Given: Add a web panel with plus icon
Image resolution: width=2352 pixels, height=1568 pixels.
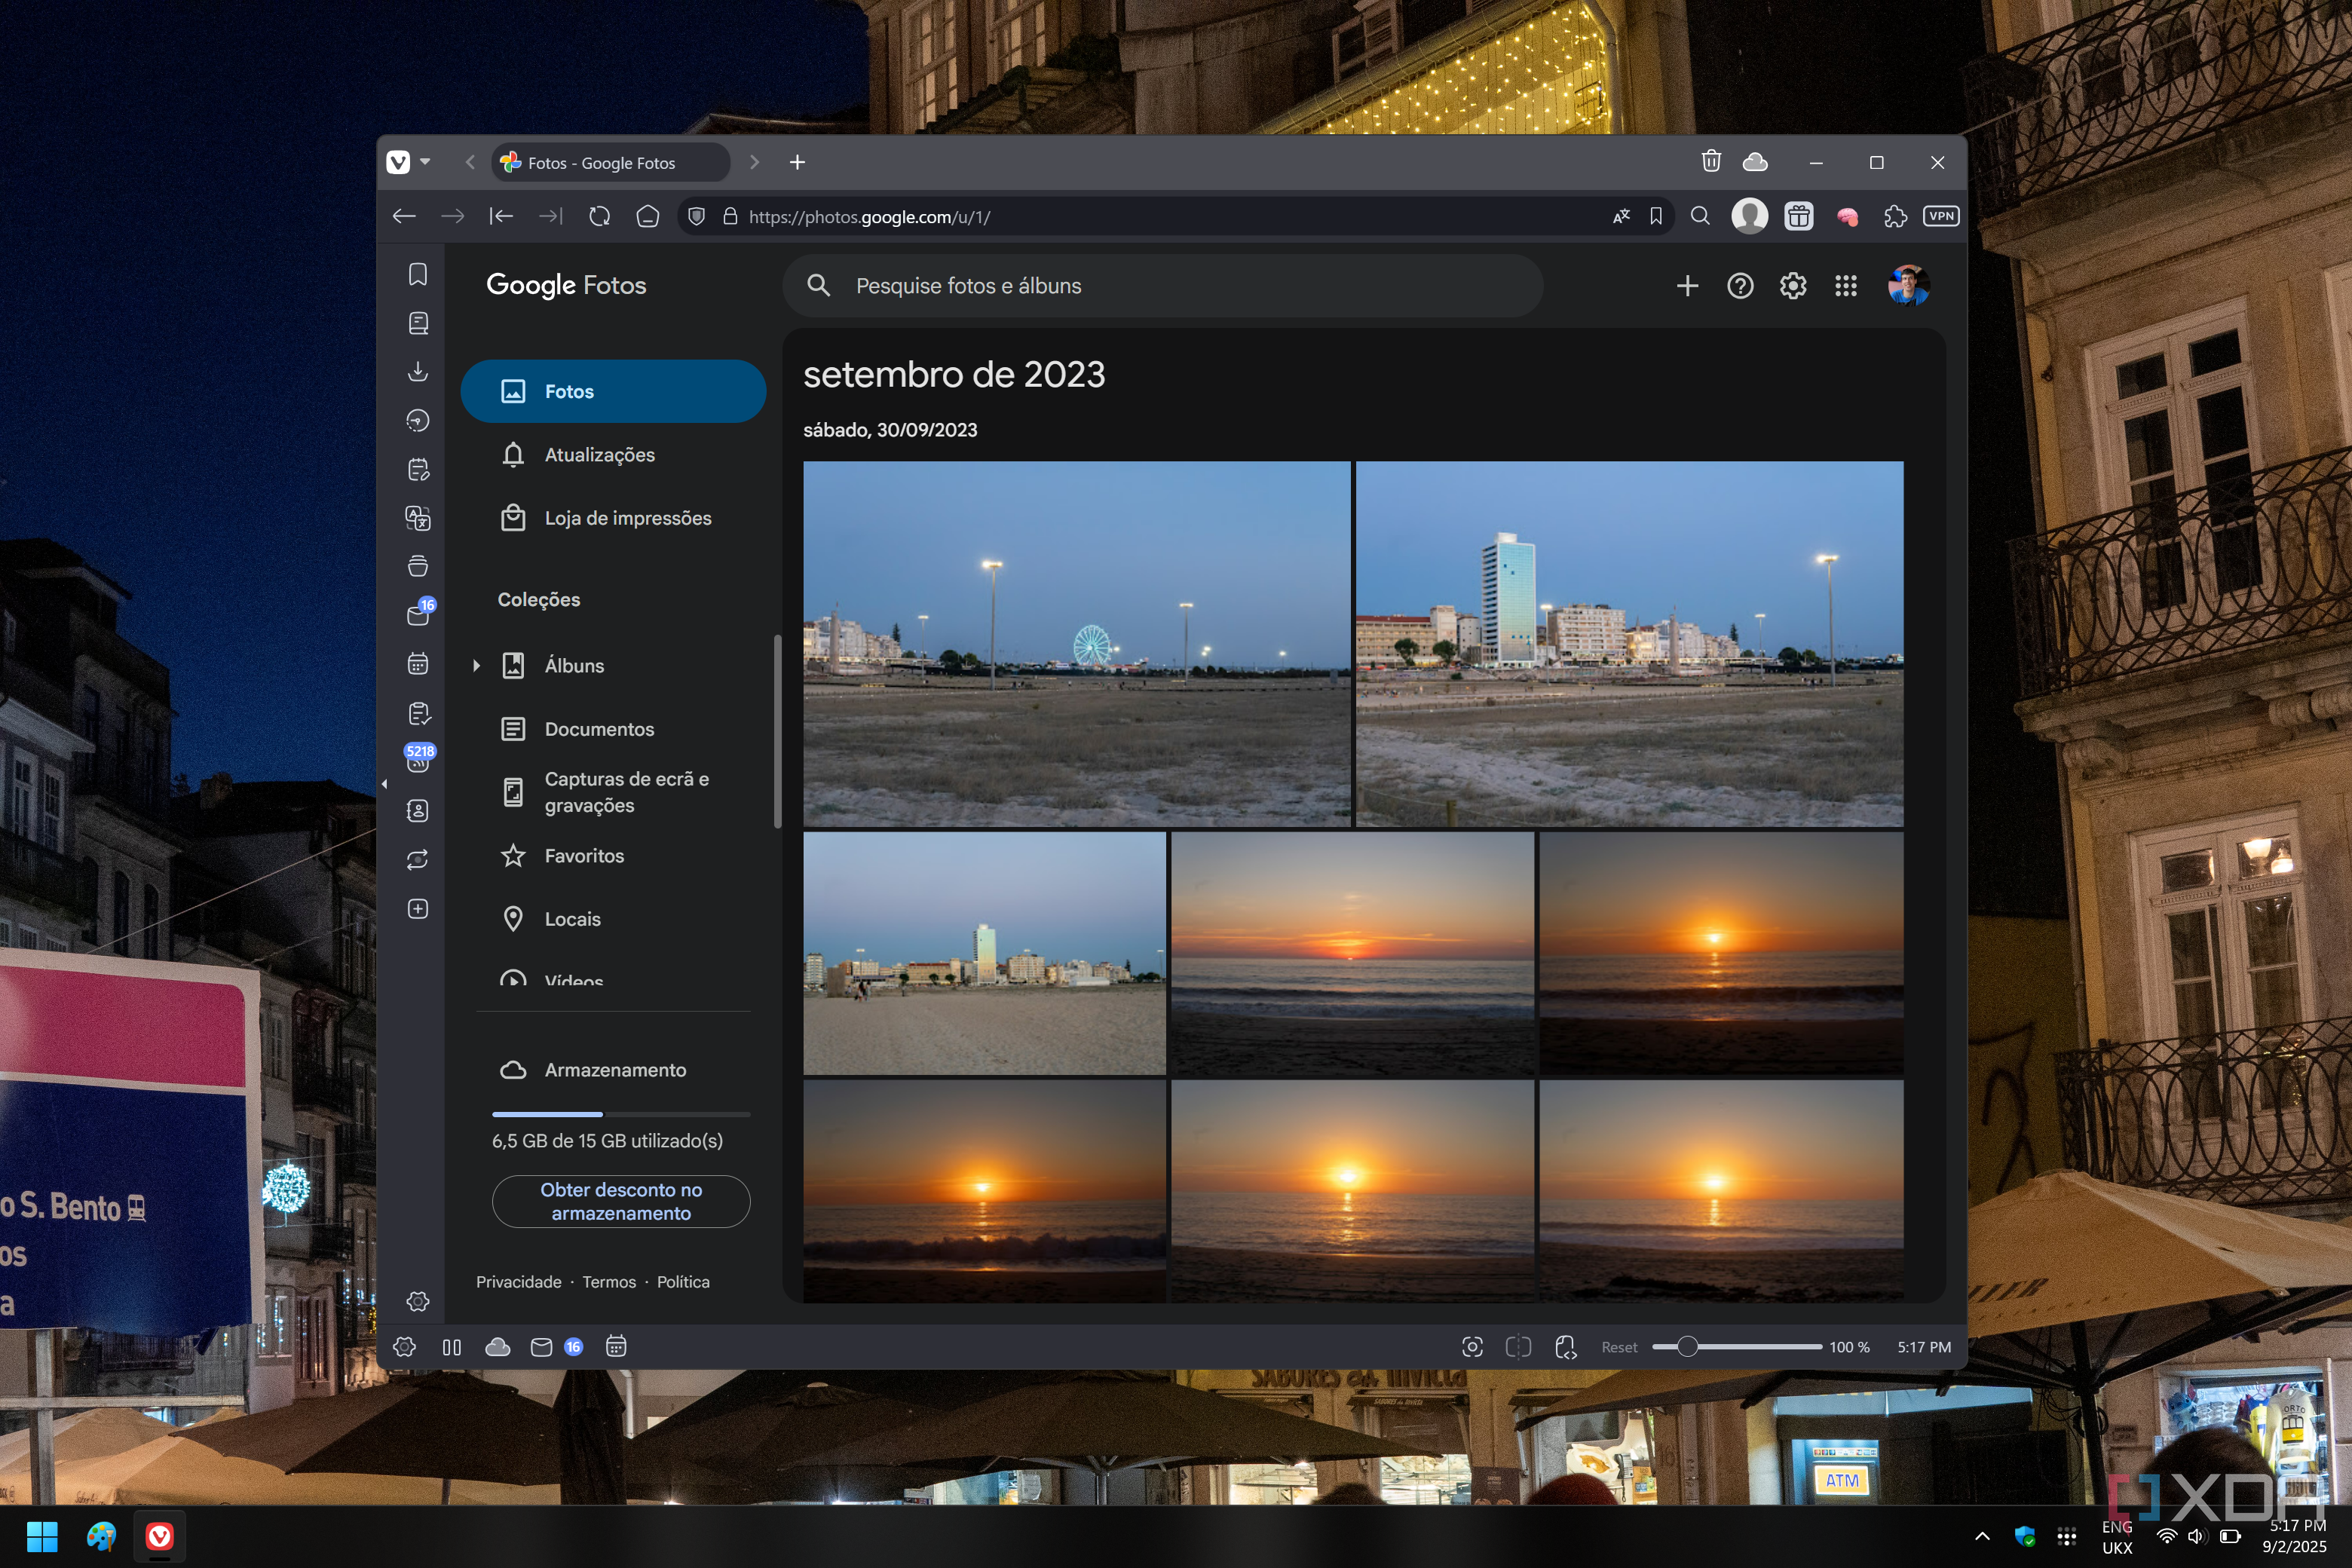Looking at the screenshot, I should (x=418, y=909).
